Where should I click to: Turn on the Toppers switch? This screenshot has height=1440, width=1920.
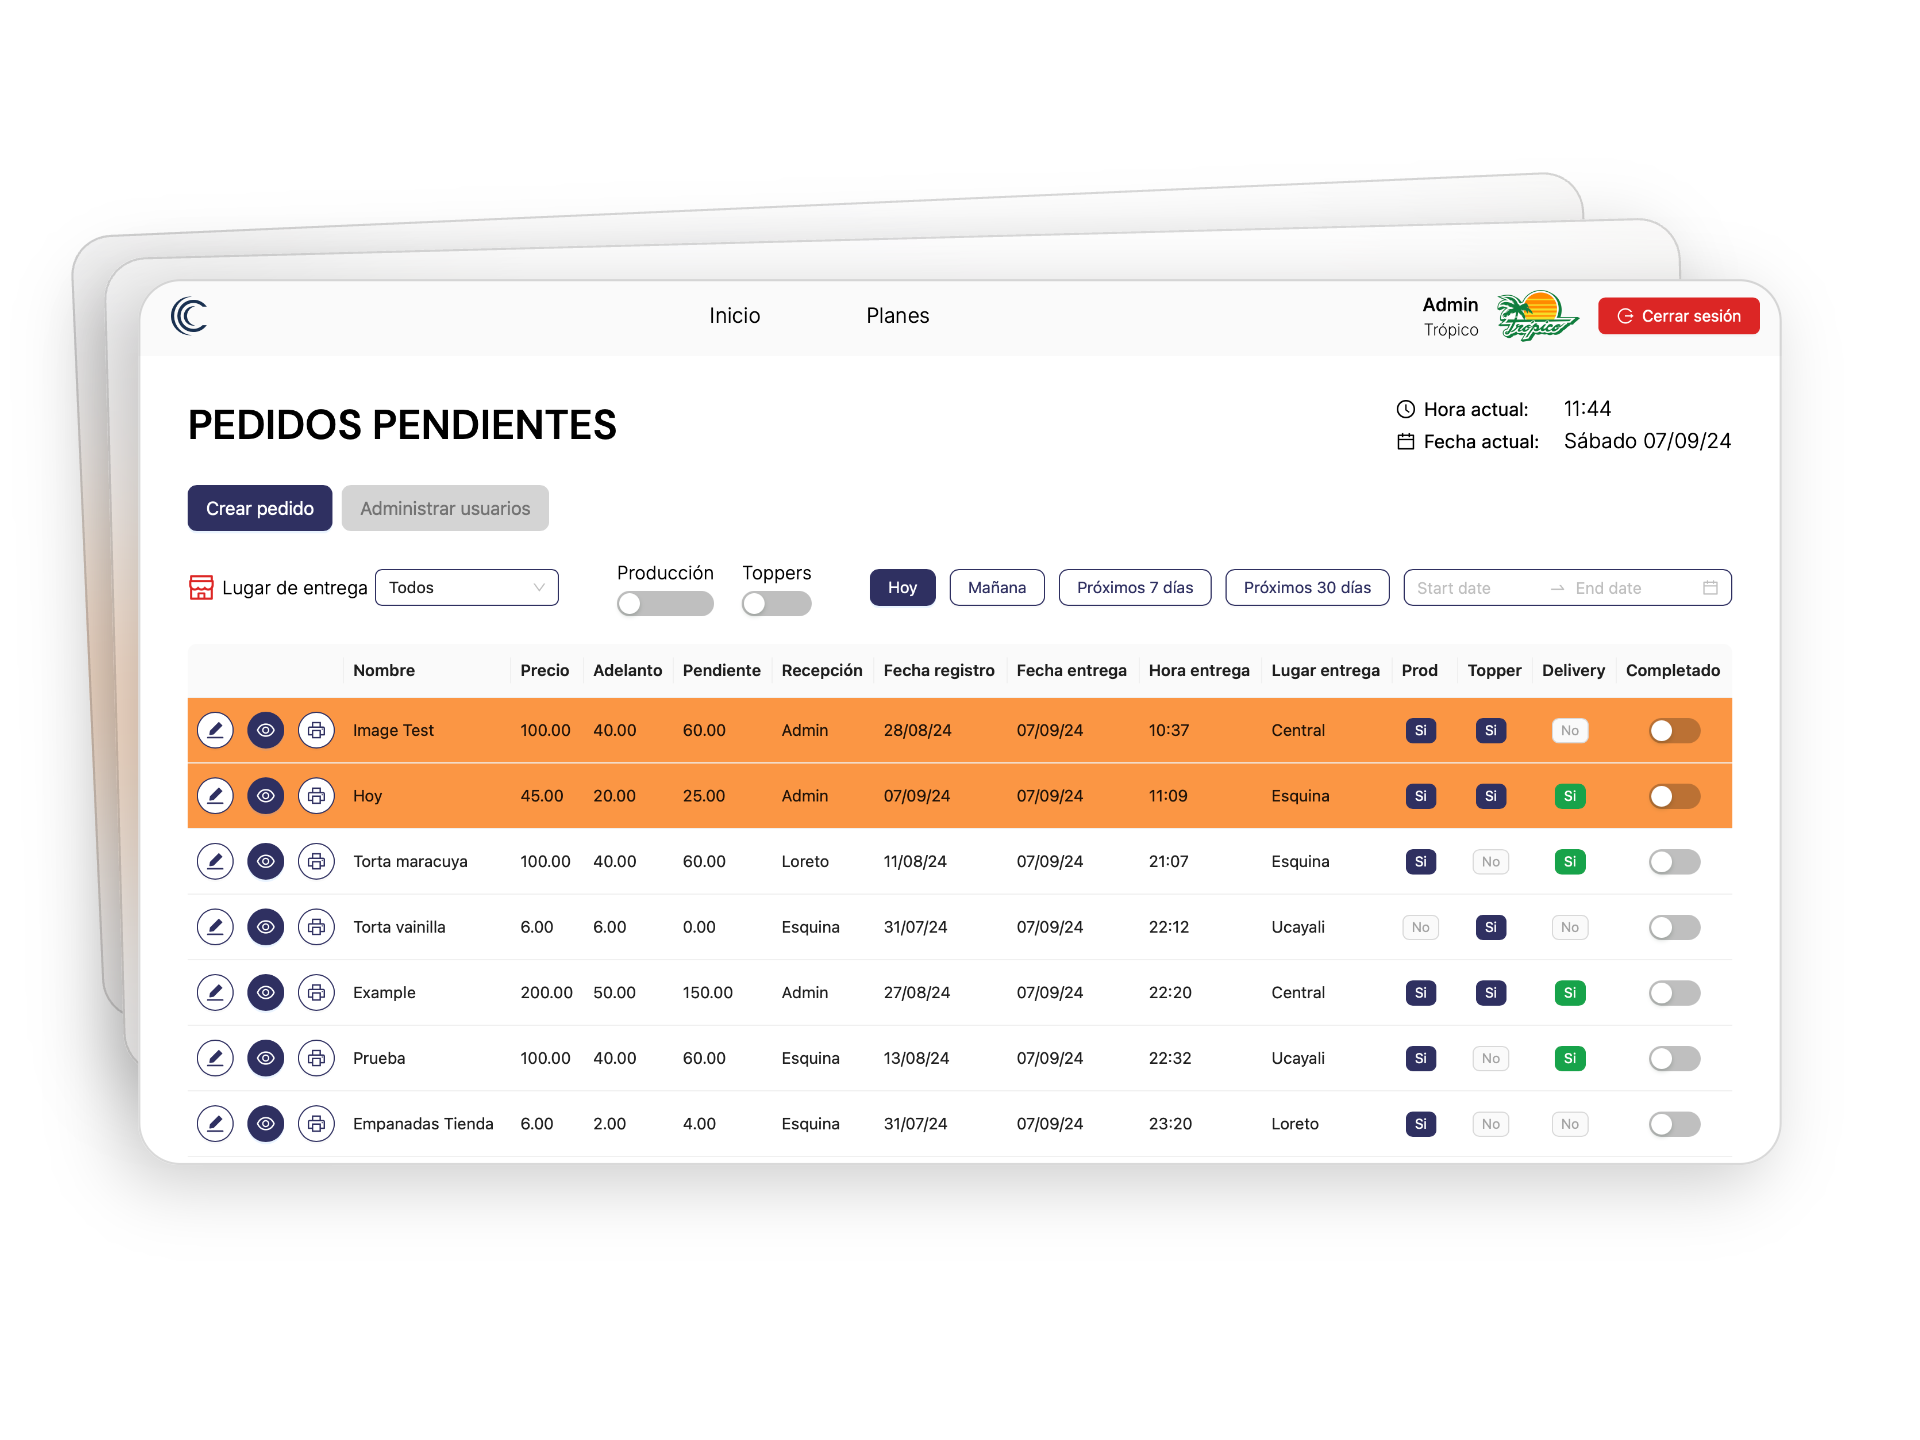click(776, 604)
